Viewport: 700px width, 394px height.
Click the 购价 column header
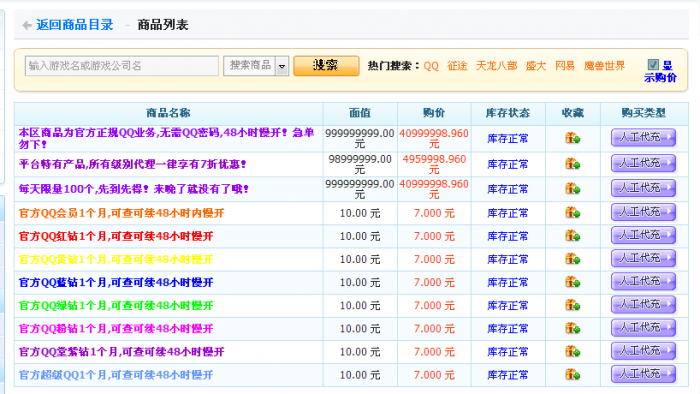click(x=434, y=113)
